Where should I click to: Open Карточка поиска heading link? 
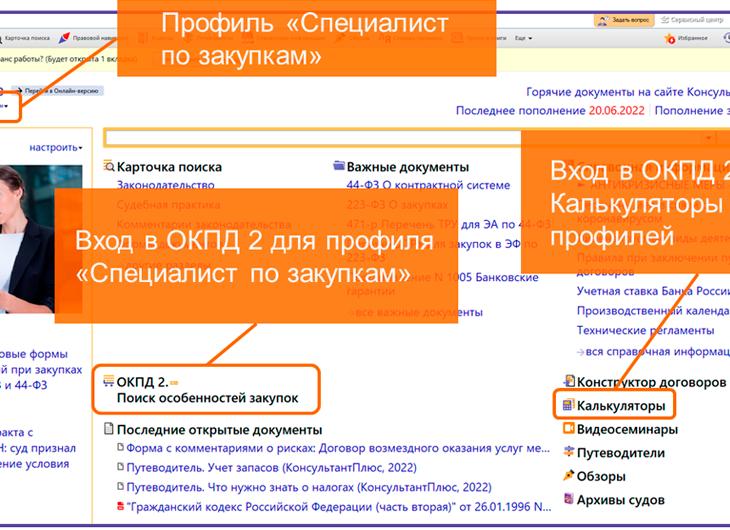(169, 167)
